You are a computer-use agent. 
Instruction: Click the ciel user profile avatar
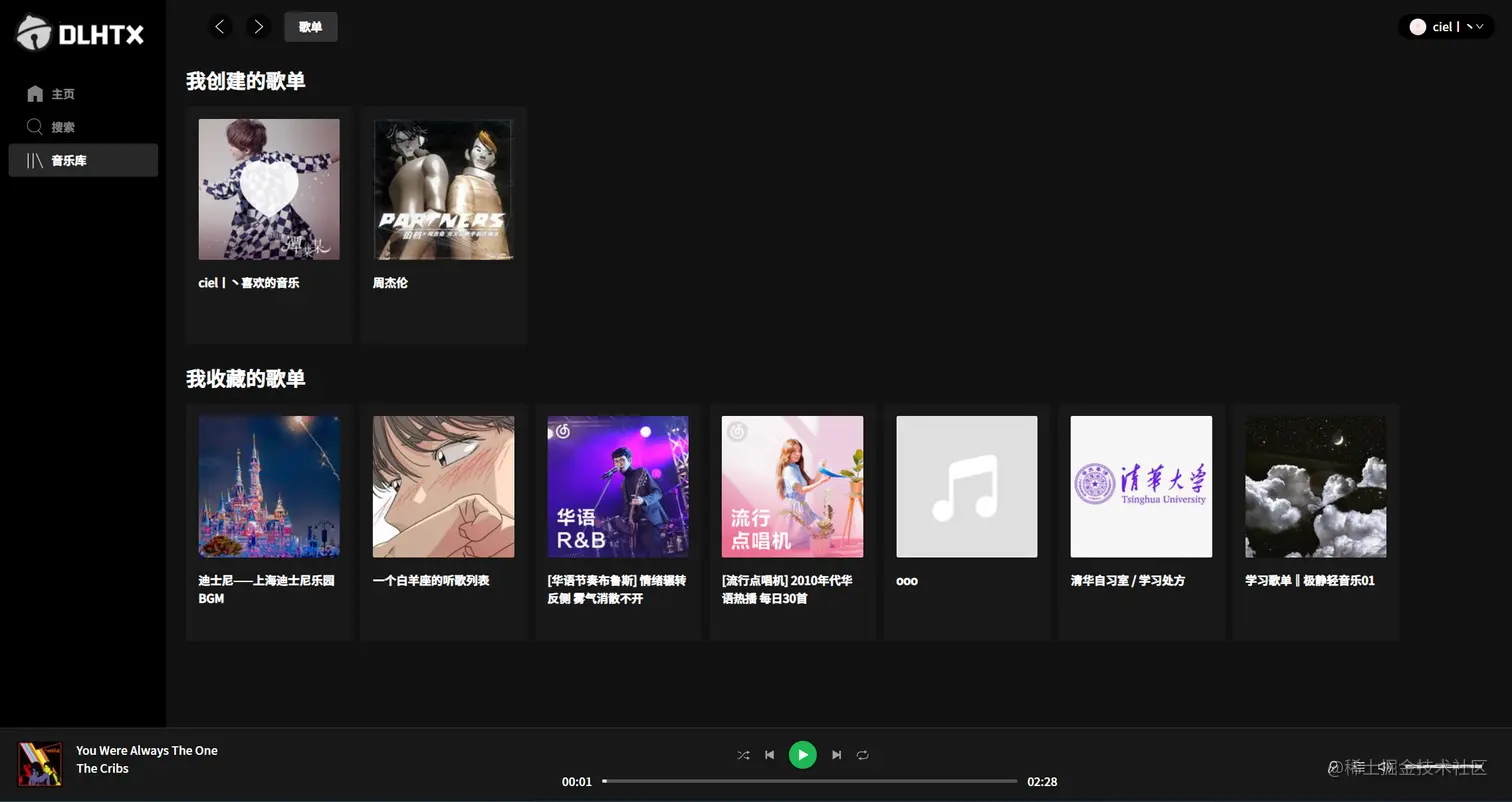[x=1417, y=27]
